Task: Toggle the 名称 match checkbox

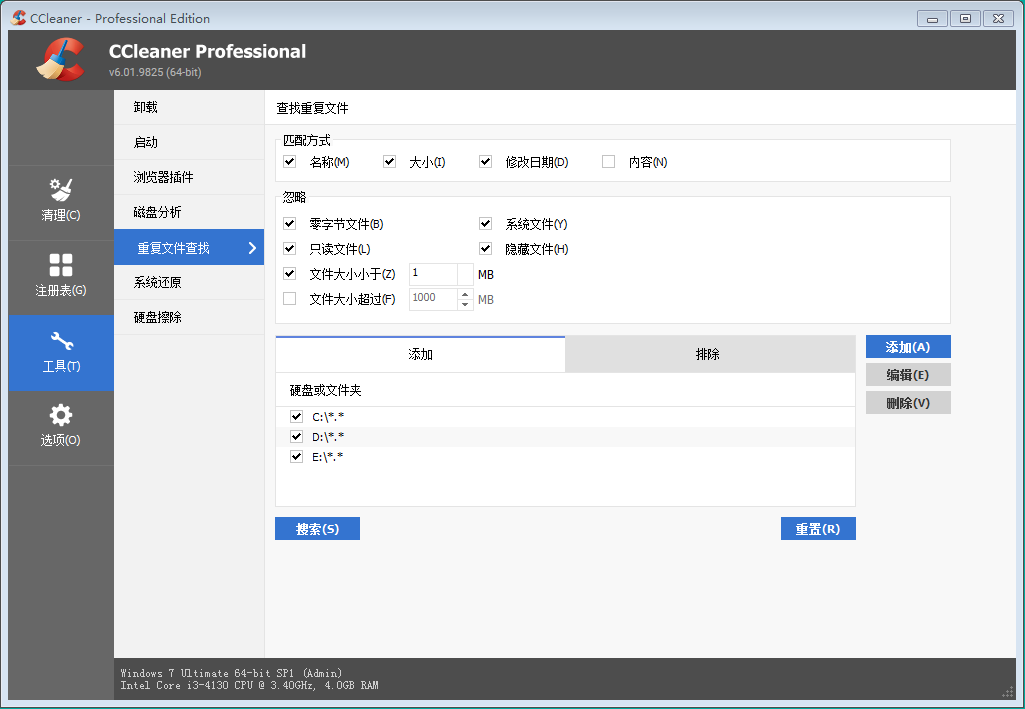Action: click(x=290, y=162)
